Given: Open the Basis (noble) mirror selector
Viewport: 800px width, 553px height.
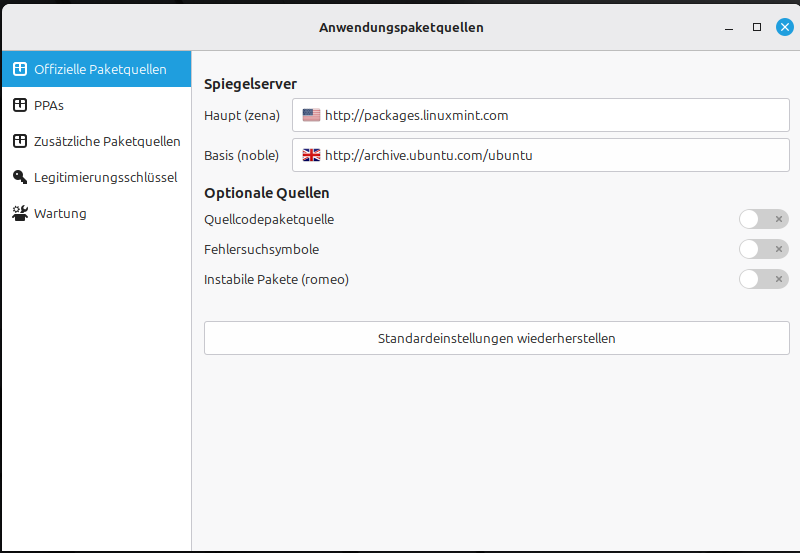Looking at the screenshot, I should coord(541,155).
